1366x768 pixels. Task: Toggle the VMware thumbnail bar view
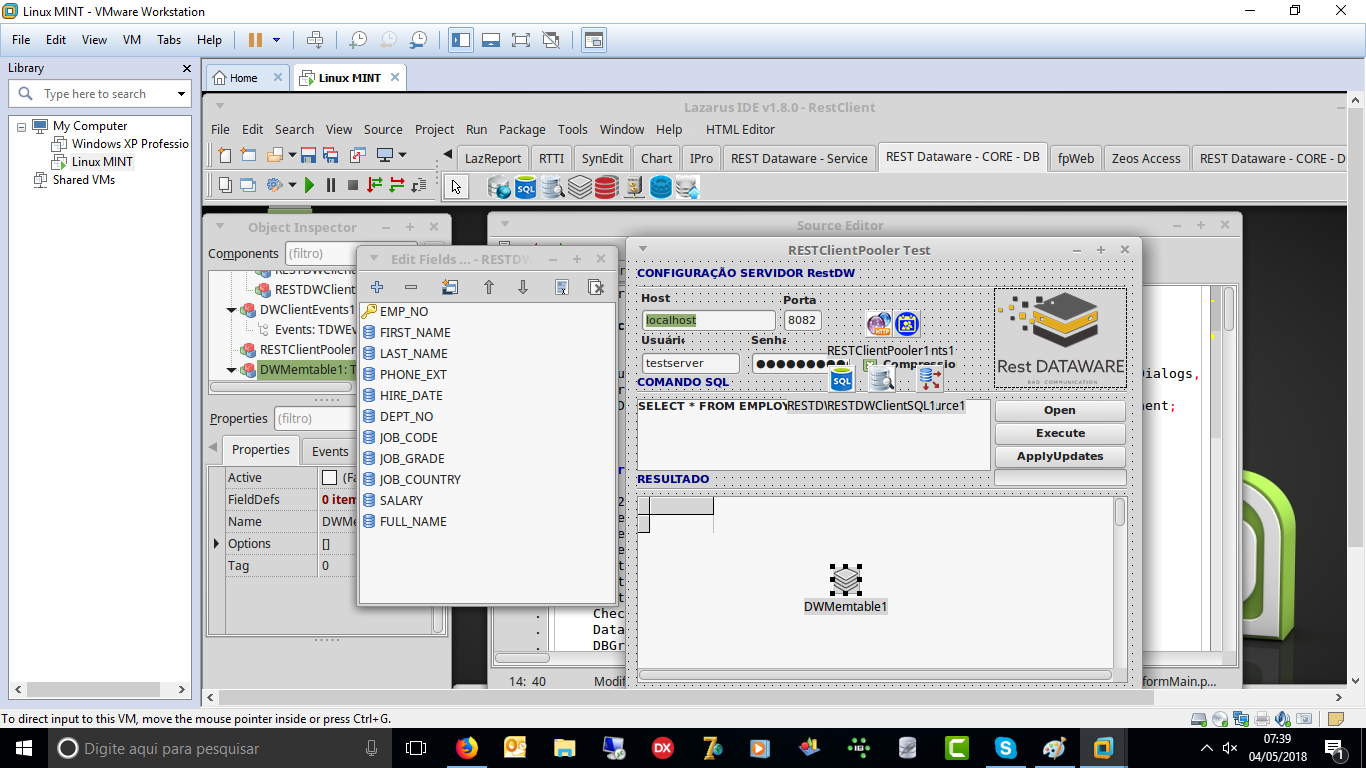tap(491, 40)
